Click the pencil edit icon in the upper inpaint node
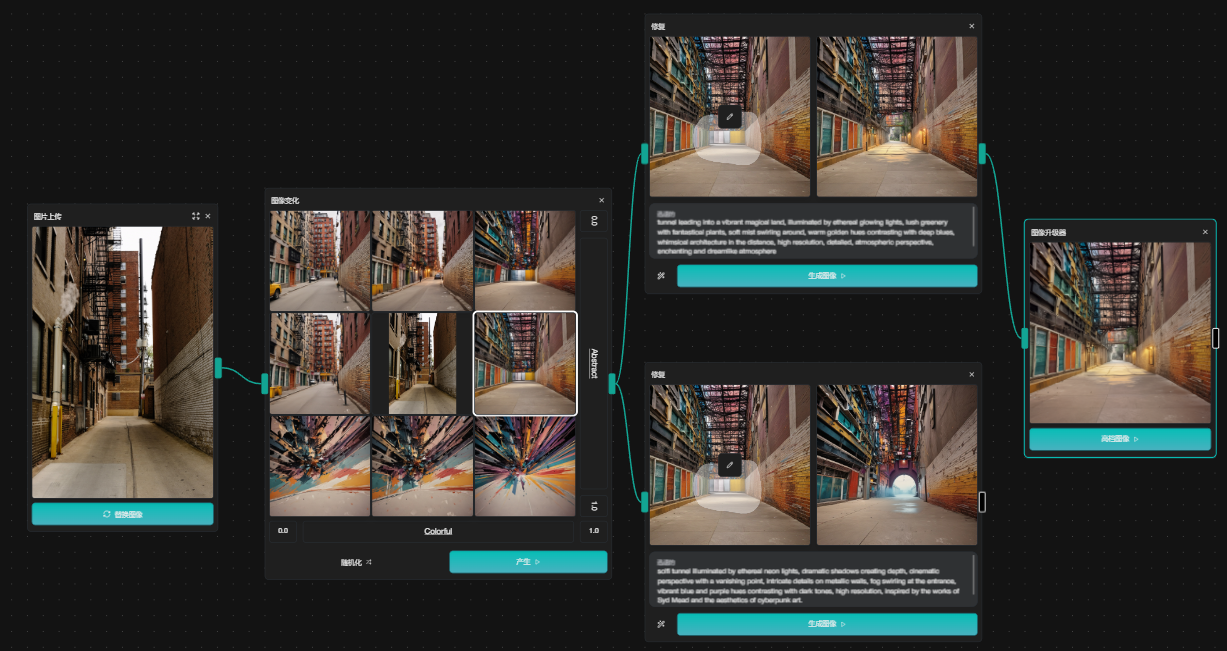Screen dimensions: 1227x651 730,117
